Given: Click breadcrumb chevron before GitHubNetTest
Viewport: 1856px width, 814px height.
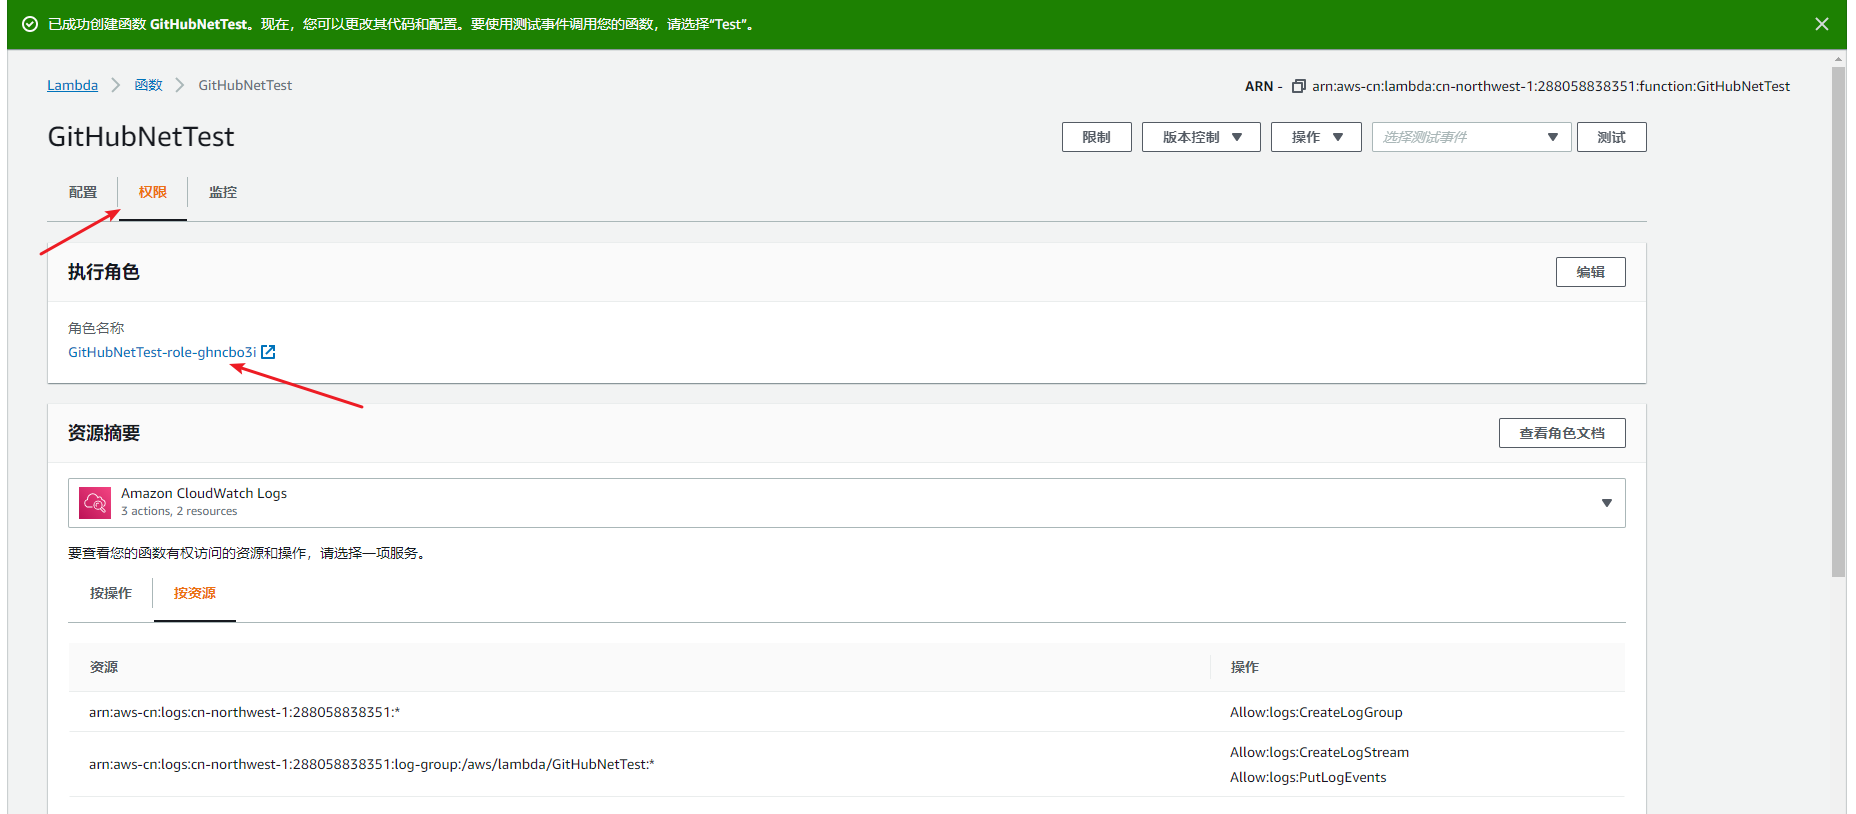Looking at the screenshot, I should pyautogui.click(x=180, y=85).
